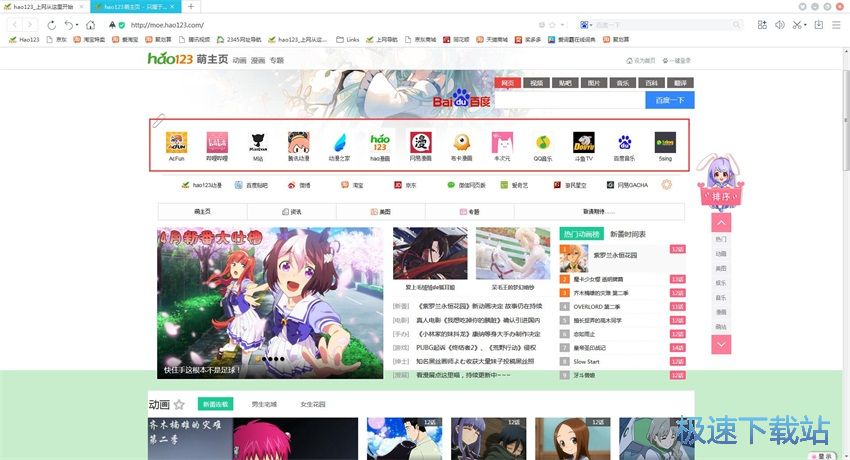This screenshot has height=460, width=850.
Task: Open the 4月新番大吐槽 banner image
Action: 270,303
